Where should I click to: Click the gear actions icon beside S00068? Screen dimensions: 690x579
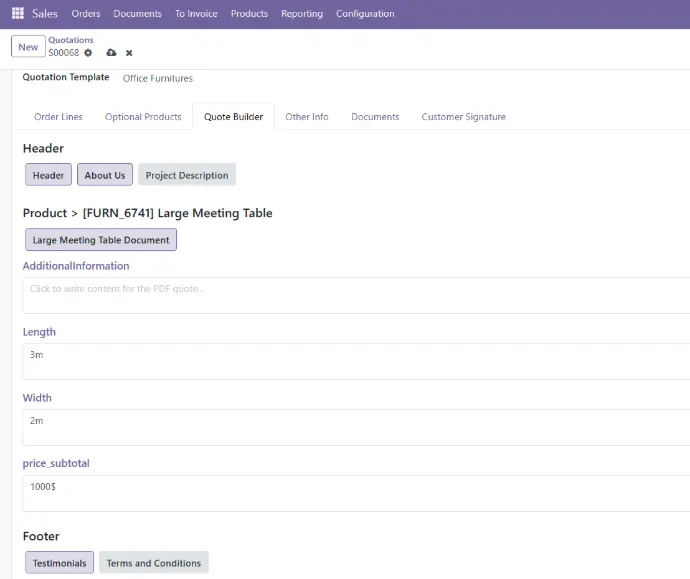point(88,53)
